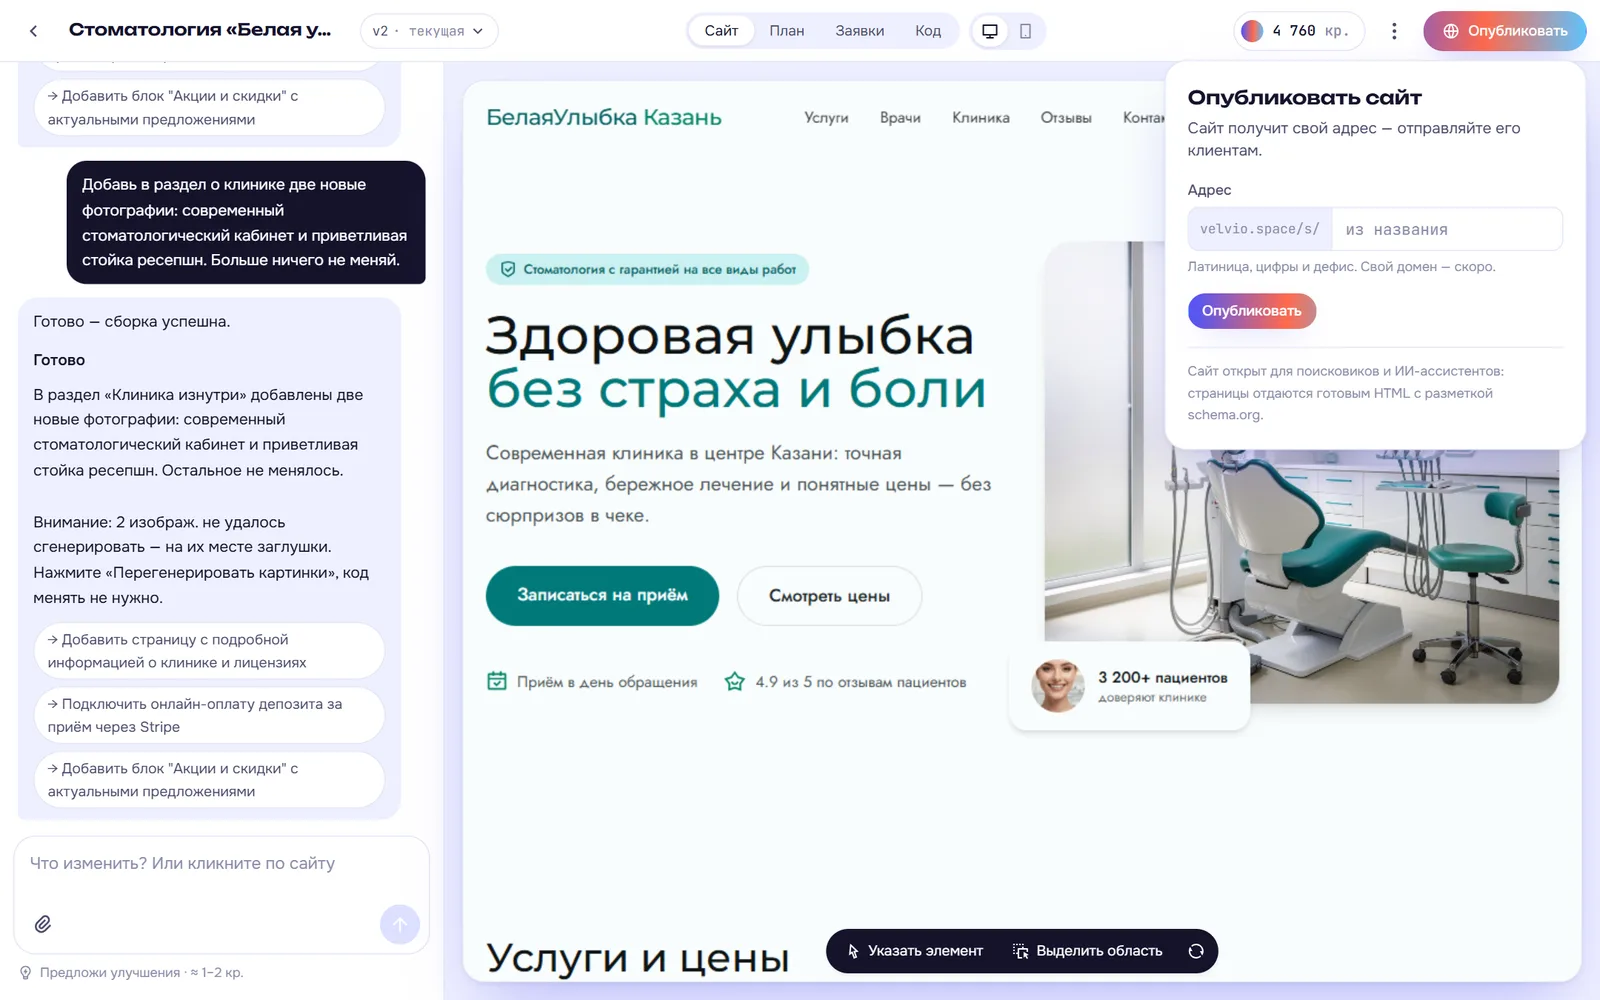Switch to mobile preview mode icon
The height and width of the screenshot is (1000, 1600).
tap(1025, 31)
